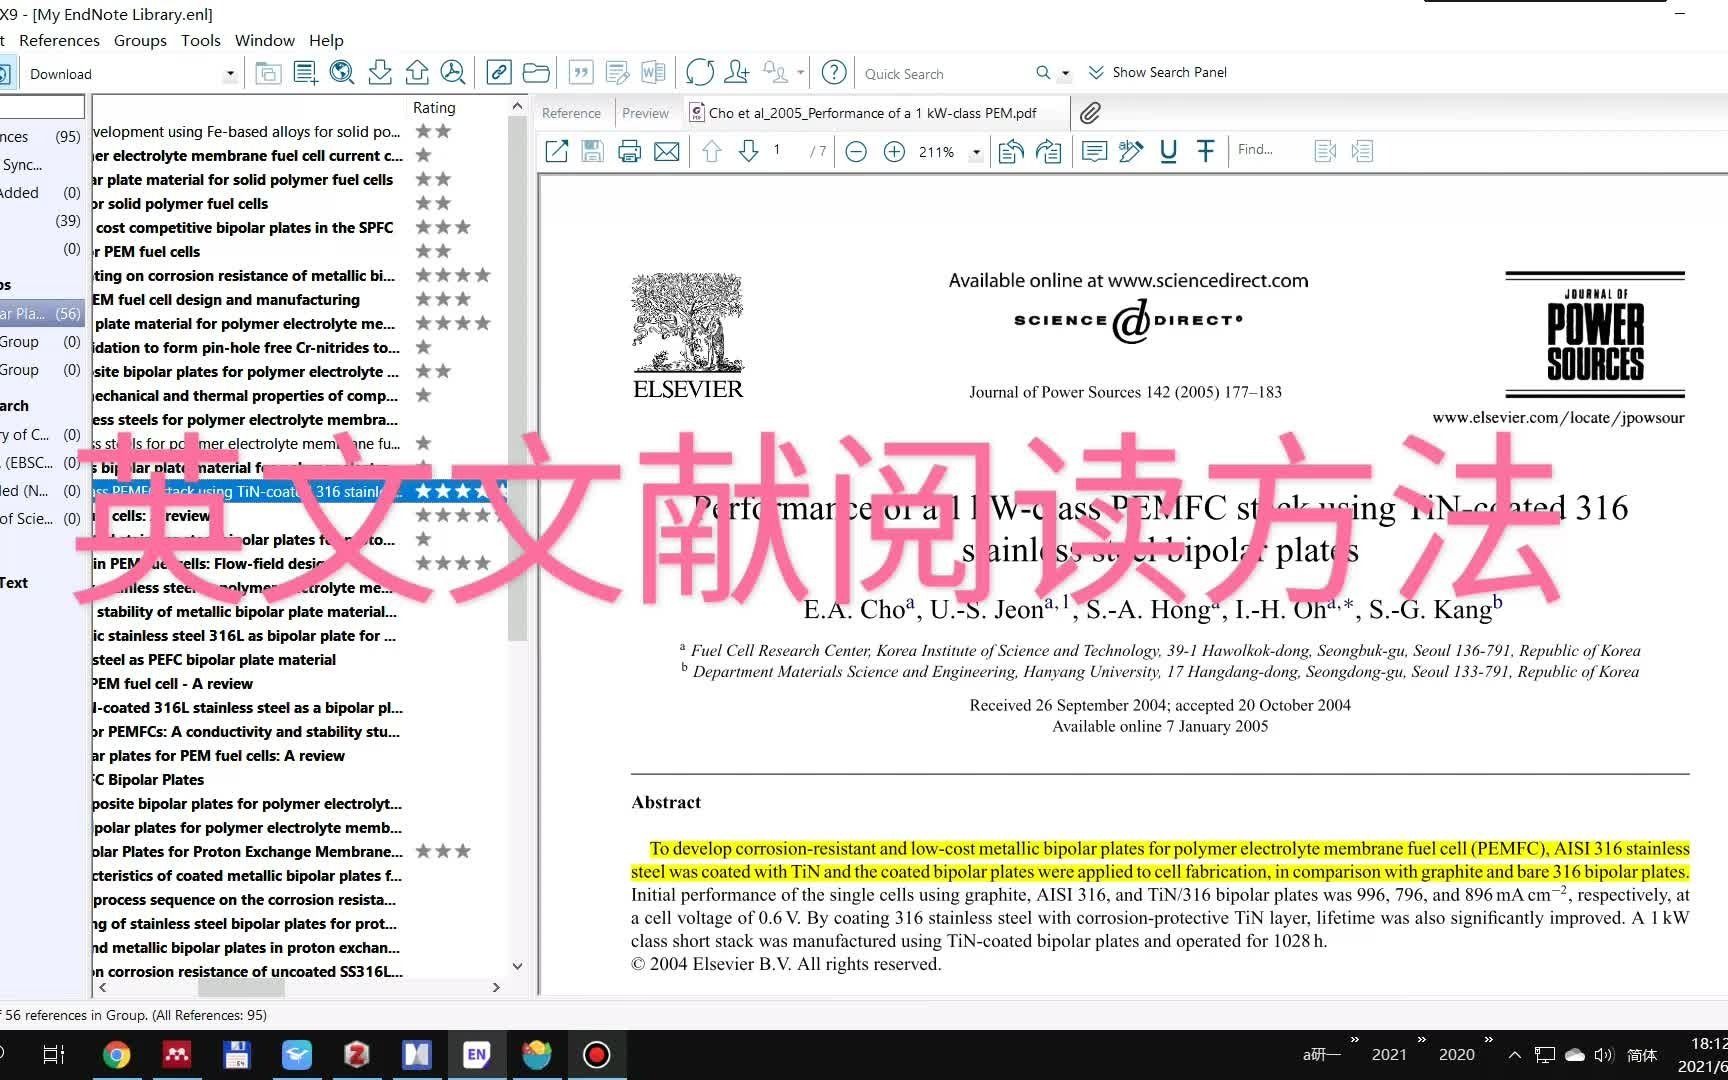Select the Bipolar Pla... (56) group
Screen dimensions: 1728x1080
(41, 313)
